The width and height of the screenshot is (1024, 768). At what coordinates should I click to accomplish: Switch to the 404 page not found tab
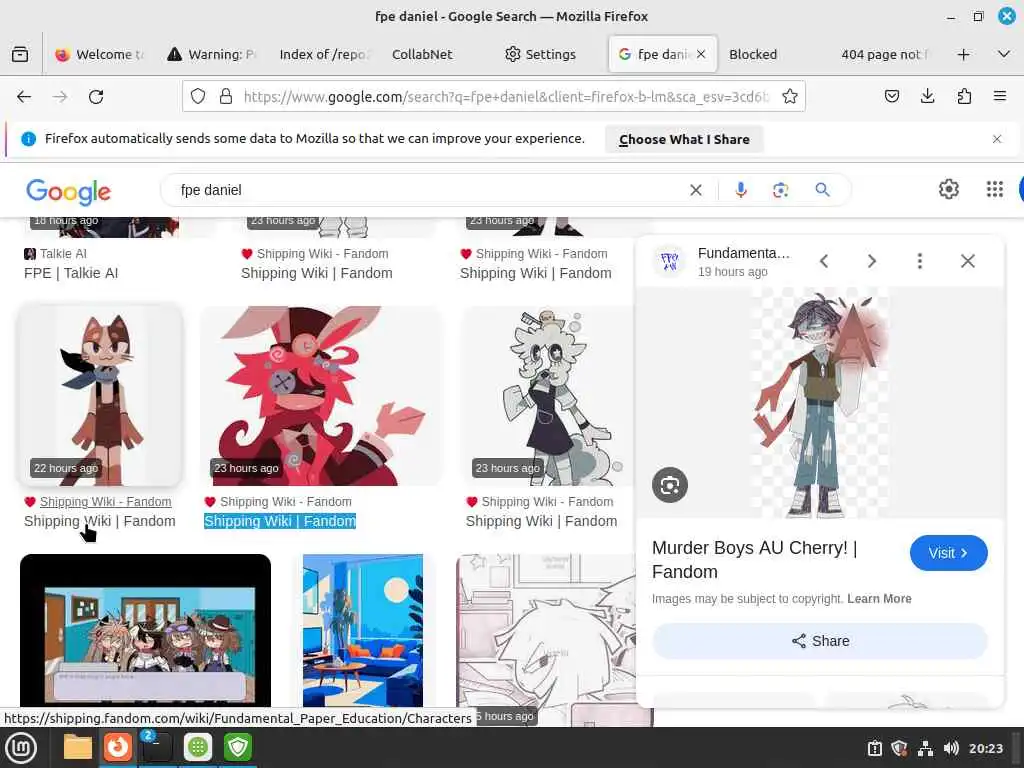tap(884, 54)
